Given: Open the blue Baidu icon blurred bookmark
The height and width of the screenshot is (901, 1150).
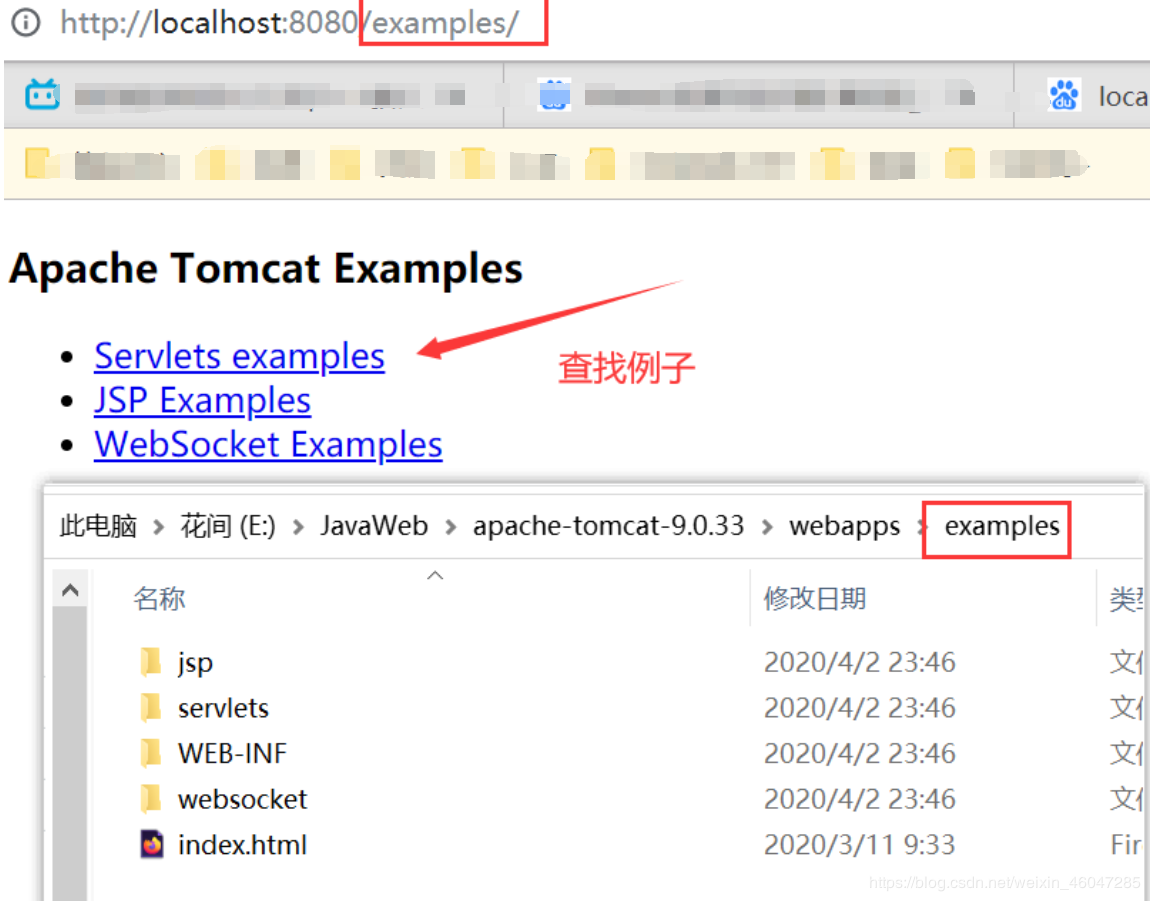Looking at the screenshot, I should [554, 95].
